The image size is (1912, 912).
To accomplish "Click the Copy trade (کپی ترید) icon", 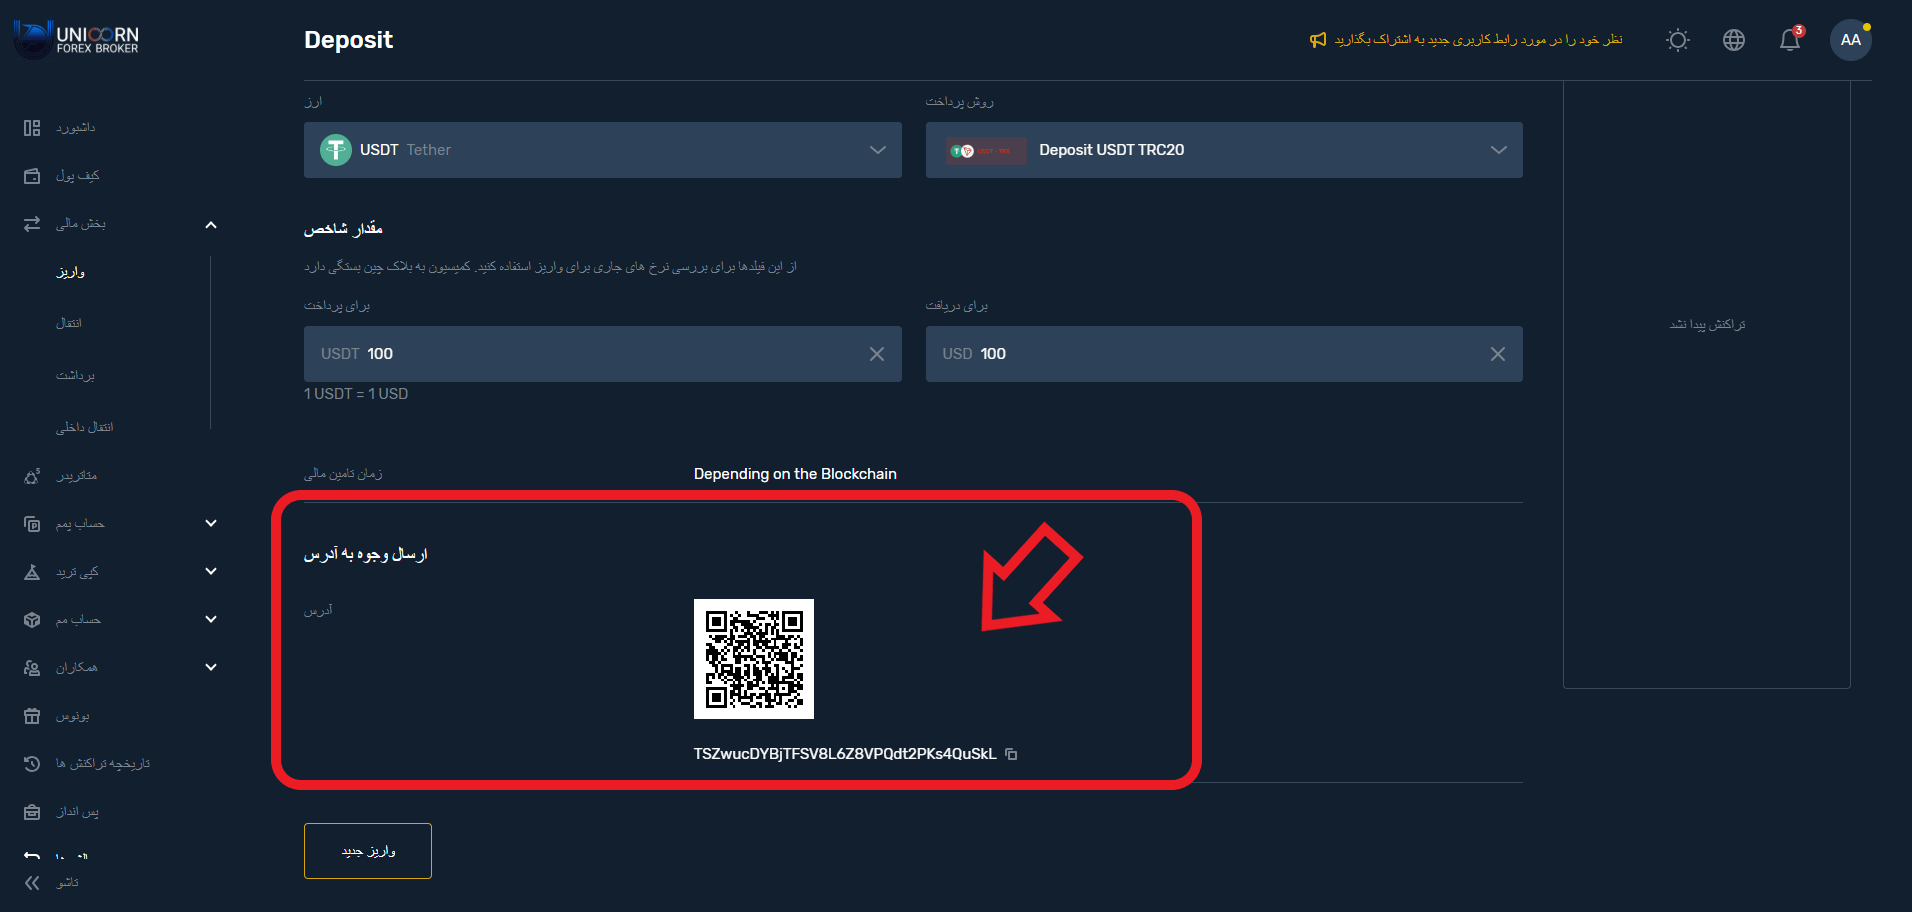I will point(32,572).
